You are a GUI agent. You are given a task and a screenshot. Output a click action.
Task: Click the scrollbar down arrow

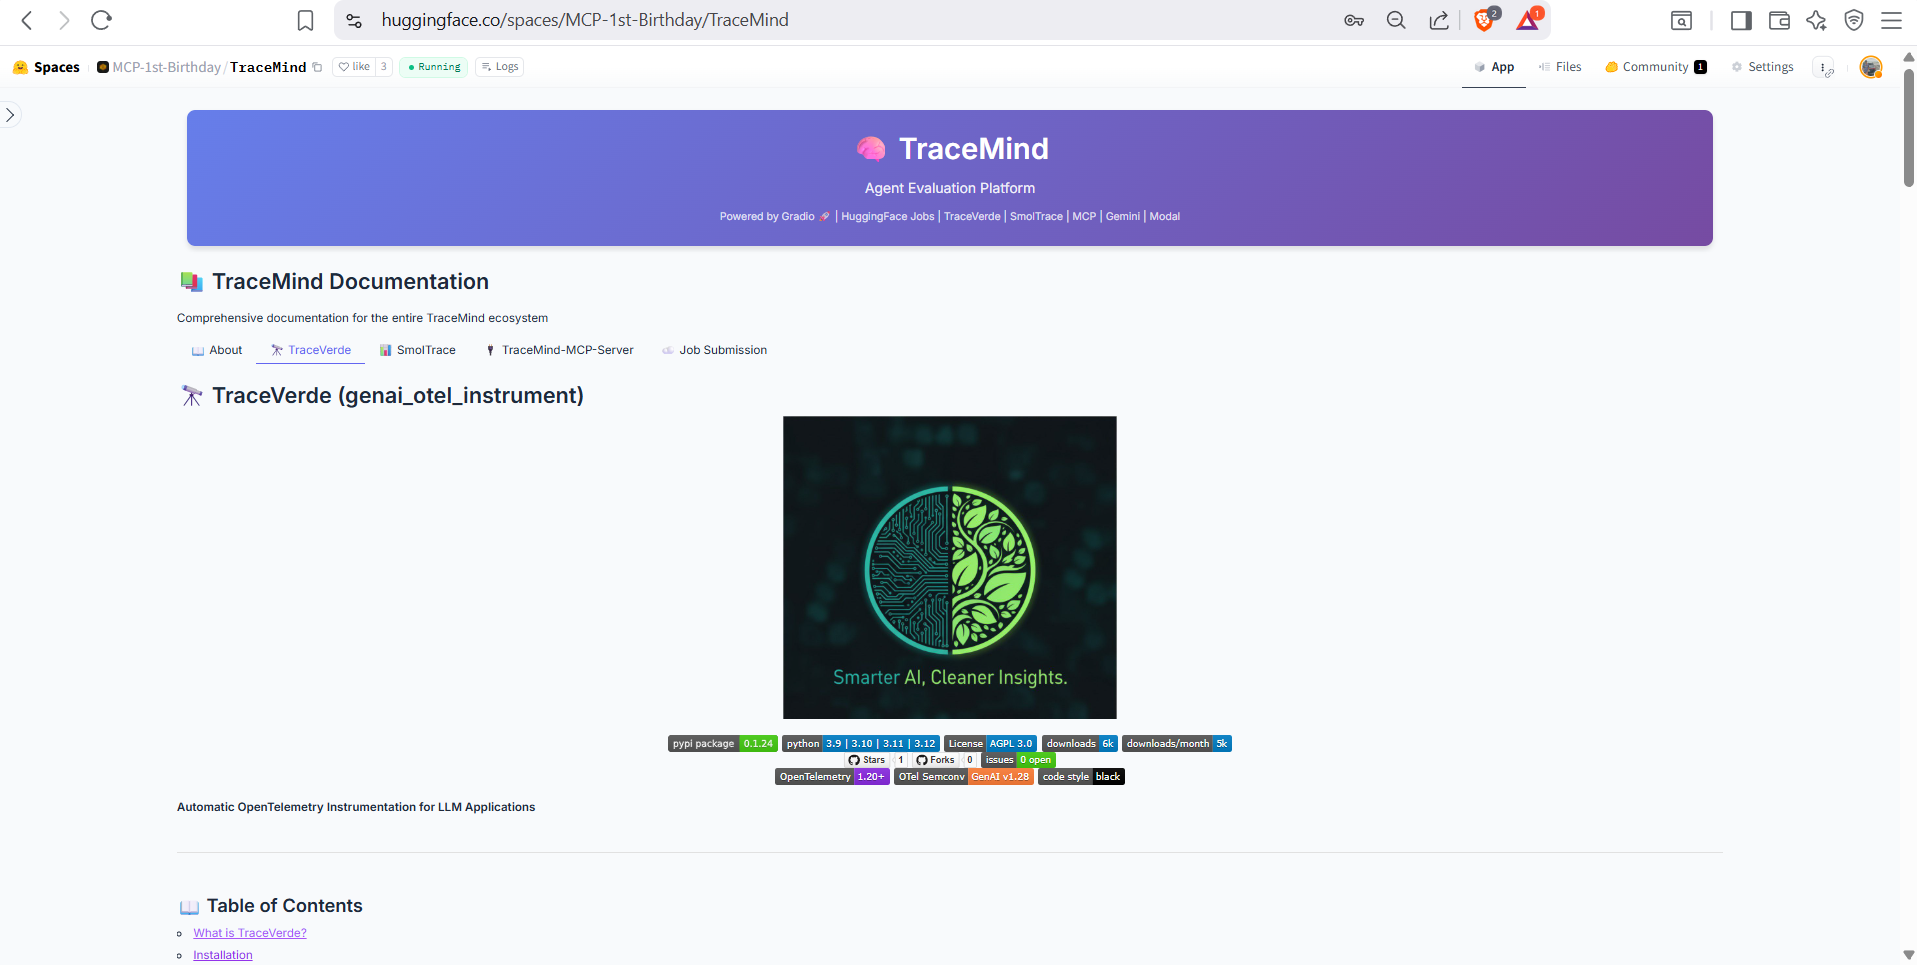tap(1909, 955)
